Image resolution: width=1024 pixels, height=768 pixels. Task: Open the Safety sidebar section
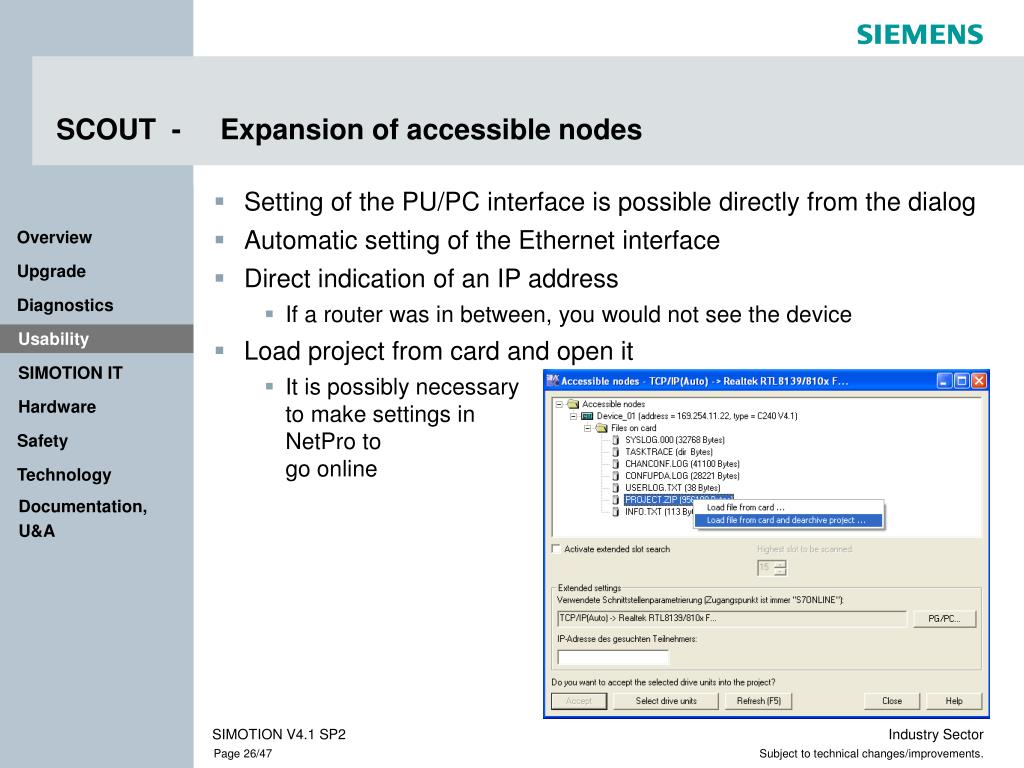[42, 441]
